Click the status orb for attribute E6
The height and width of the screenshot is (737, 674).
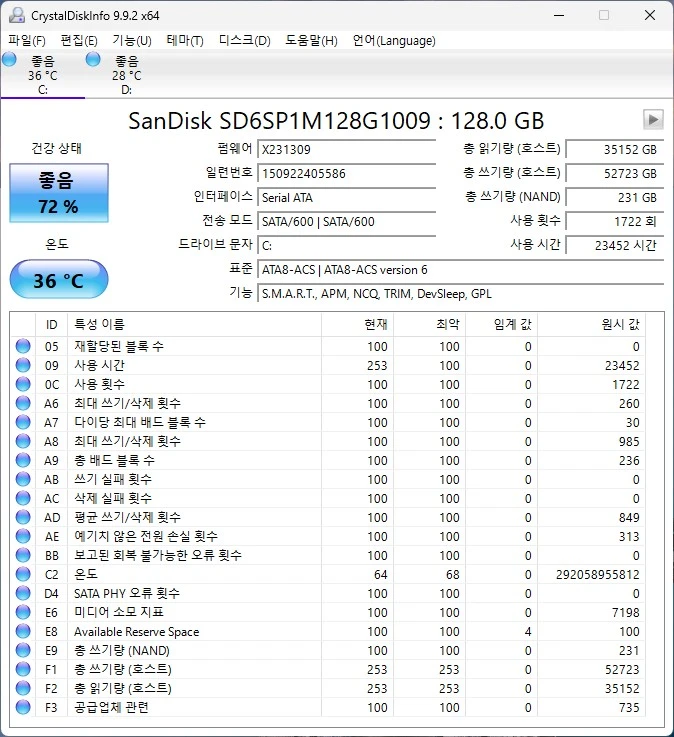[23, 612]
